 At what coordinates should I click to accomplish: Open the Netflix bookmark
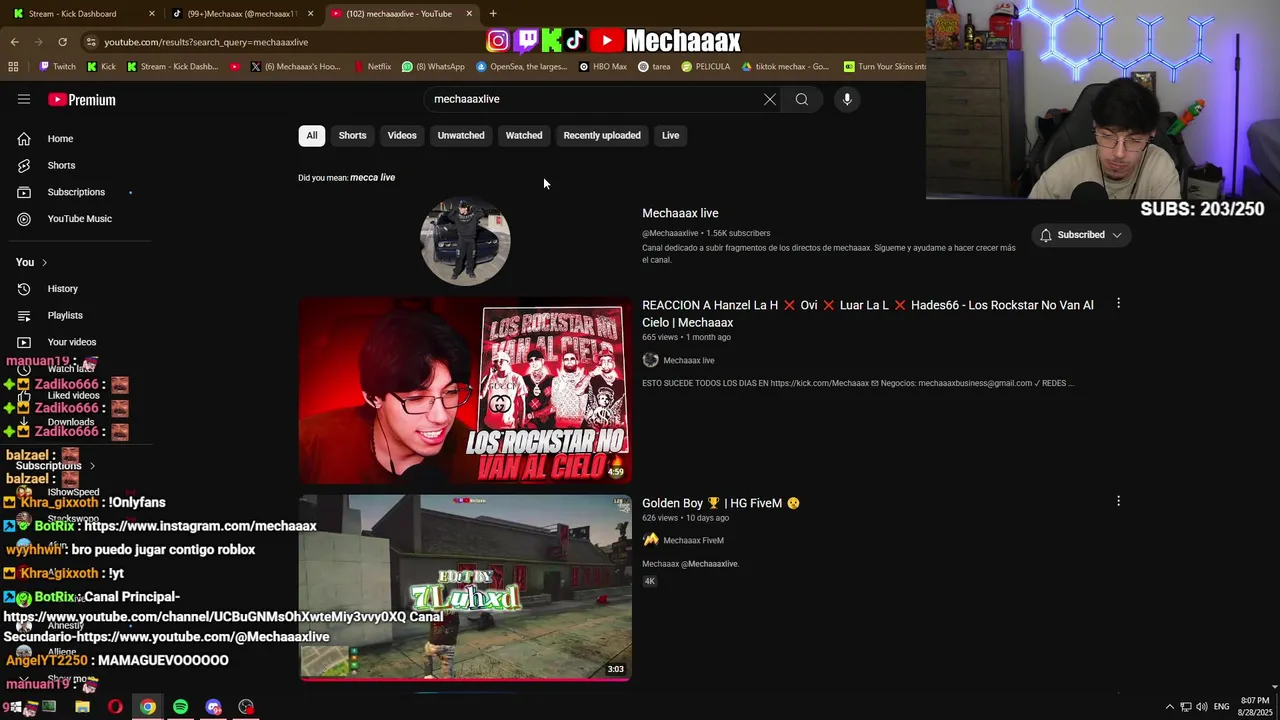[373, 67]
